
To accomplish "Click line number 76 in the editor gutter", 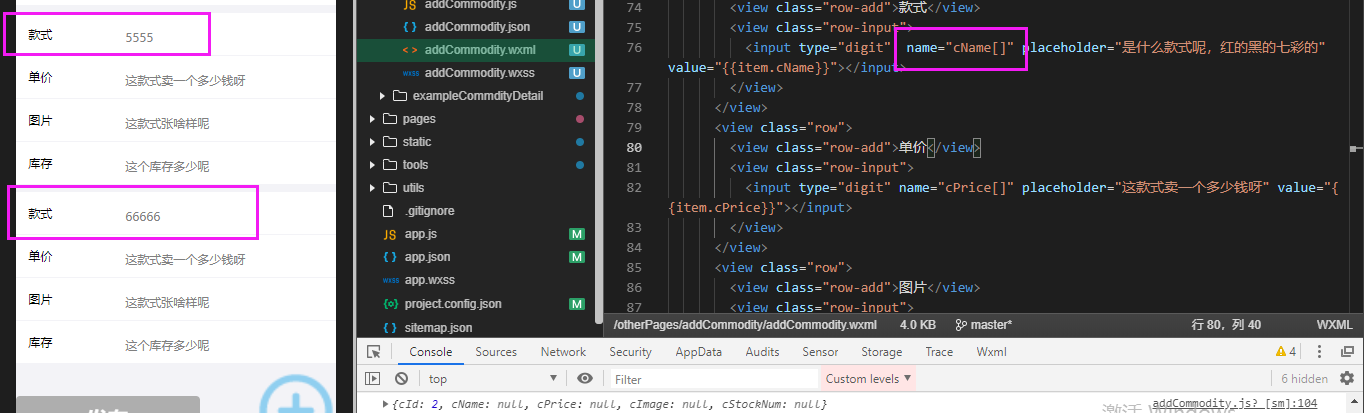I will click(x=633, y=47).
